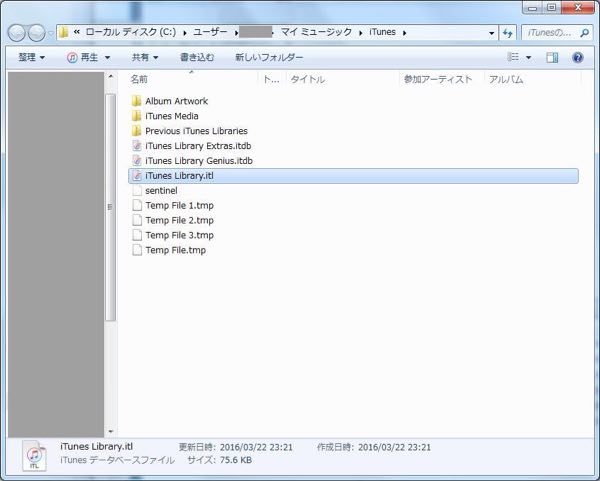Click the navigation pane scroll up arrow
The image size is (600, 481).
pos(111,77)
